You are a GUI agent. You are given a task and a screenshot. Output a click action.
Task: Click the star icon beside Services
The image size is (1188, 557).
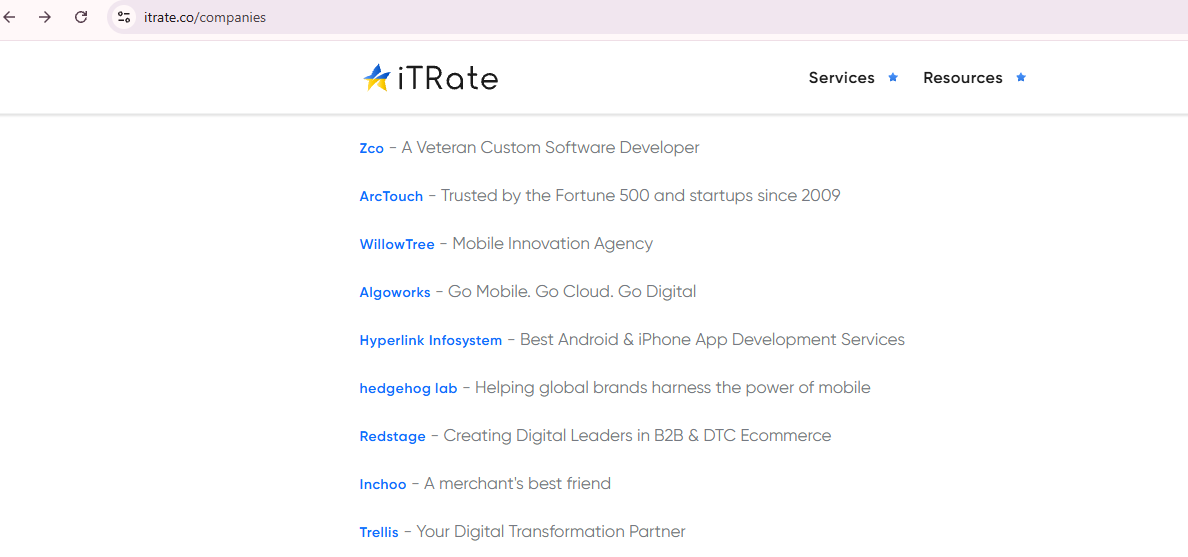pyautogui.click(x=893, y=78)
